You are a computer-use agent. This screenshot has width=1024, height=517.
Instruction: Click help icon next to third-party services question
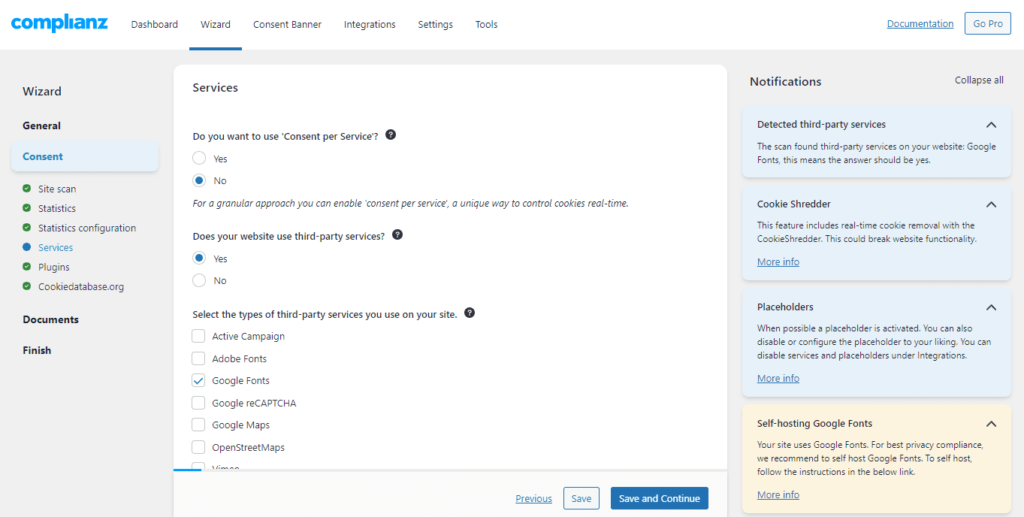point(397,235)
